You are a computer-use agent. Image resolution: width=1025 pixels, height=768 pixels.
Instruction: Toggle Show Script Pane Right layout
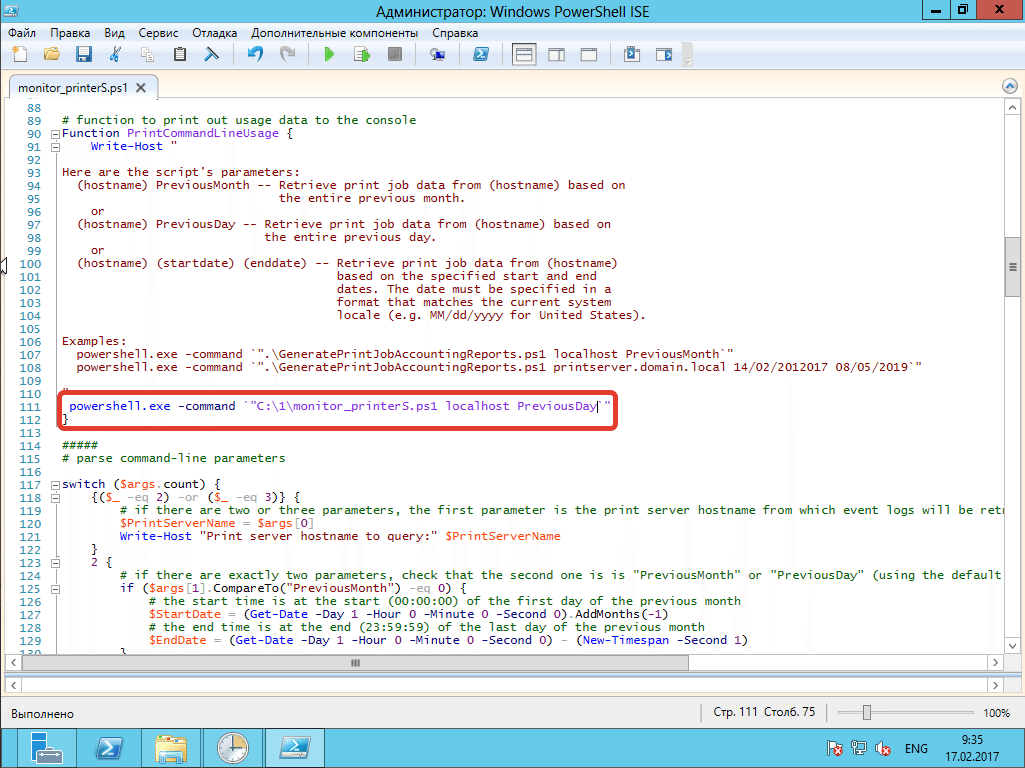click(557, 54)
